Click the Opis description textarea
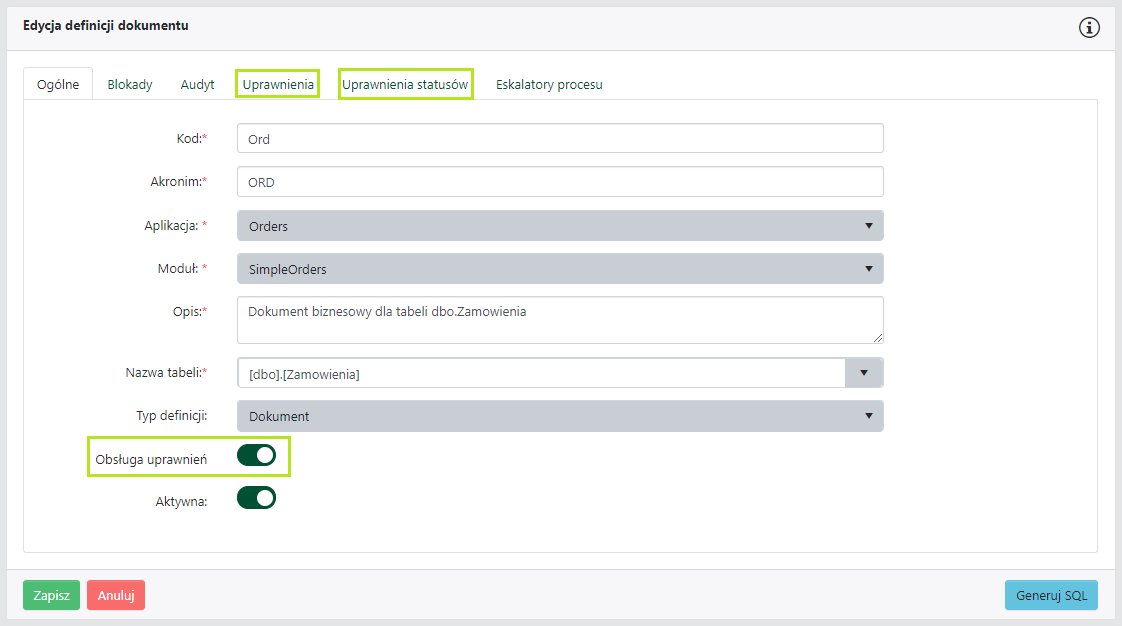This screenshot has width=1122, height=626. point(560,320)
